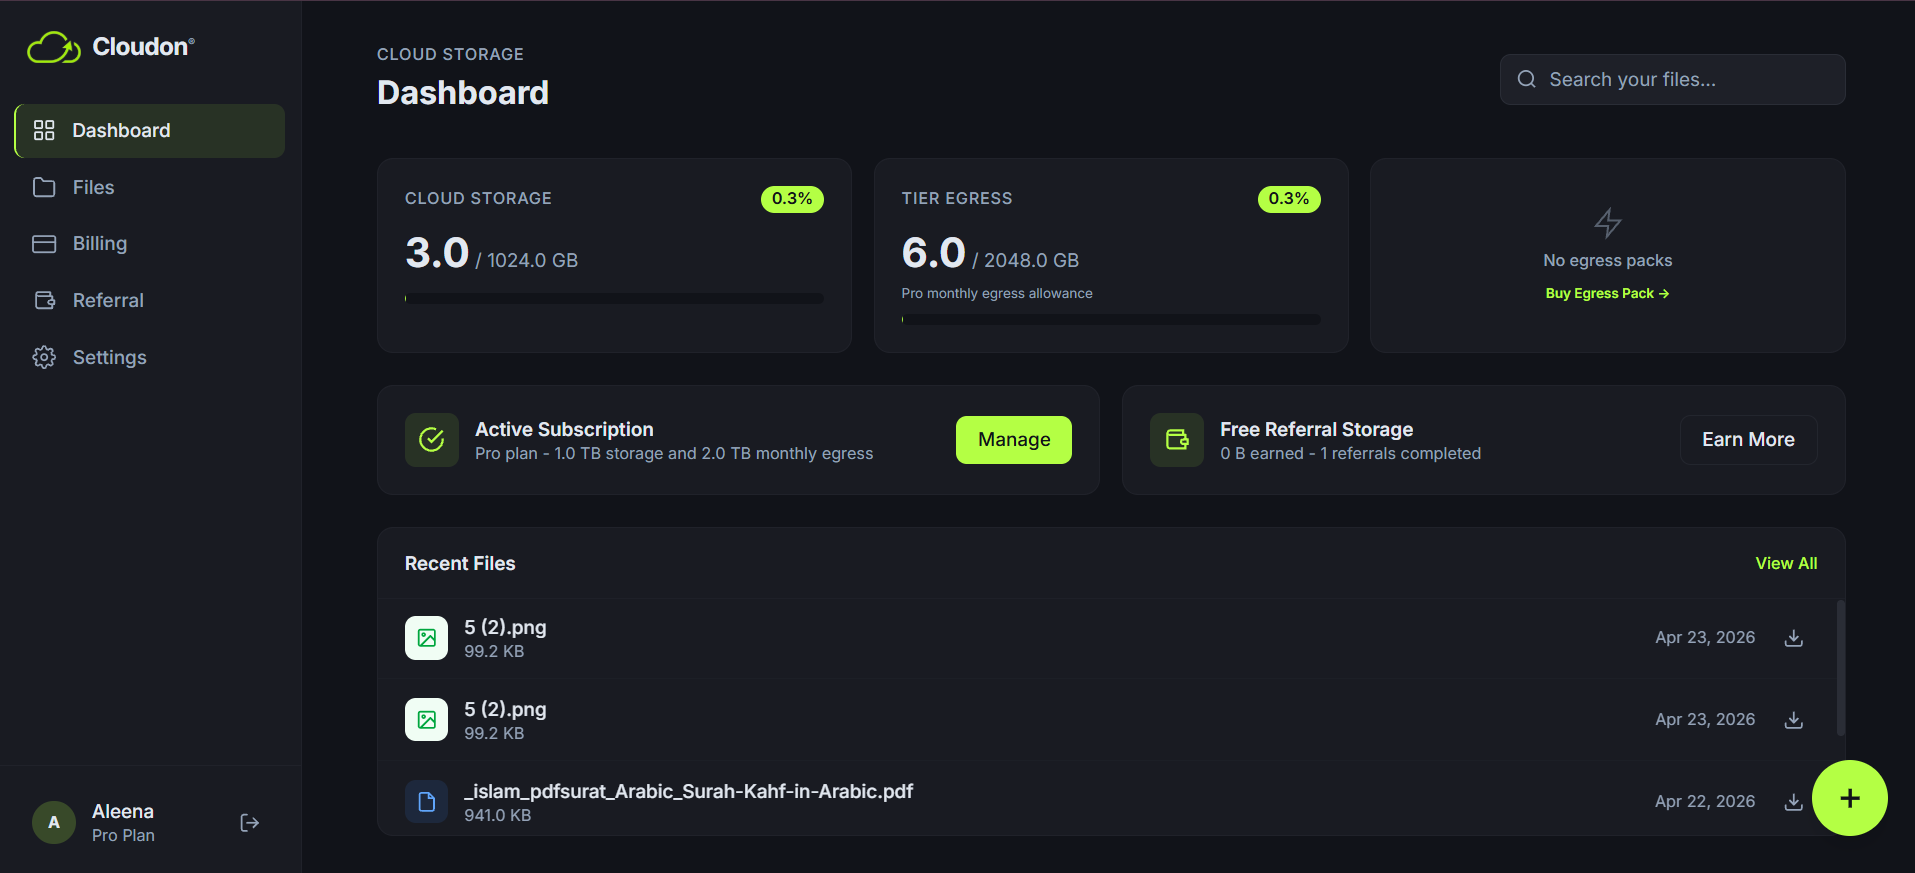
Task: Open Files using the folder icon
Action: 43,187
